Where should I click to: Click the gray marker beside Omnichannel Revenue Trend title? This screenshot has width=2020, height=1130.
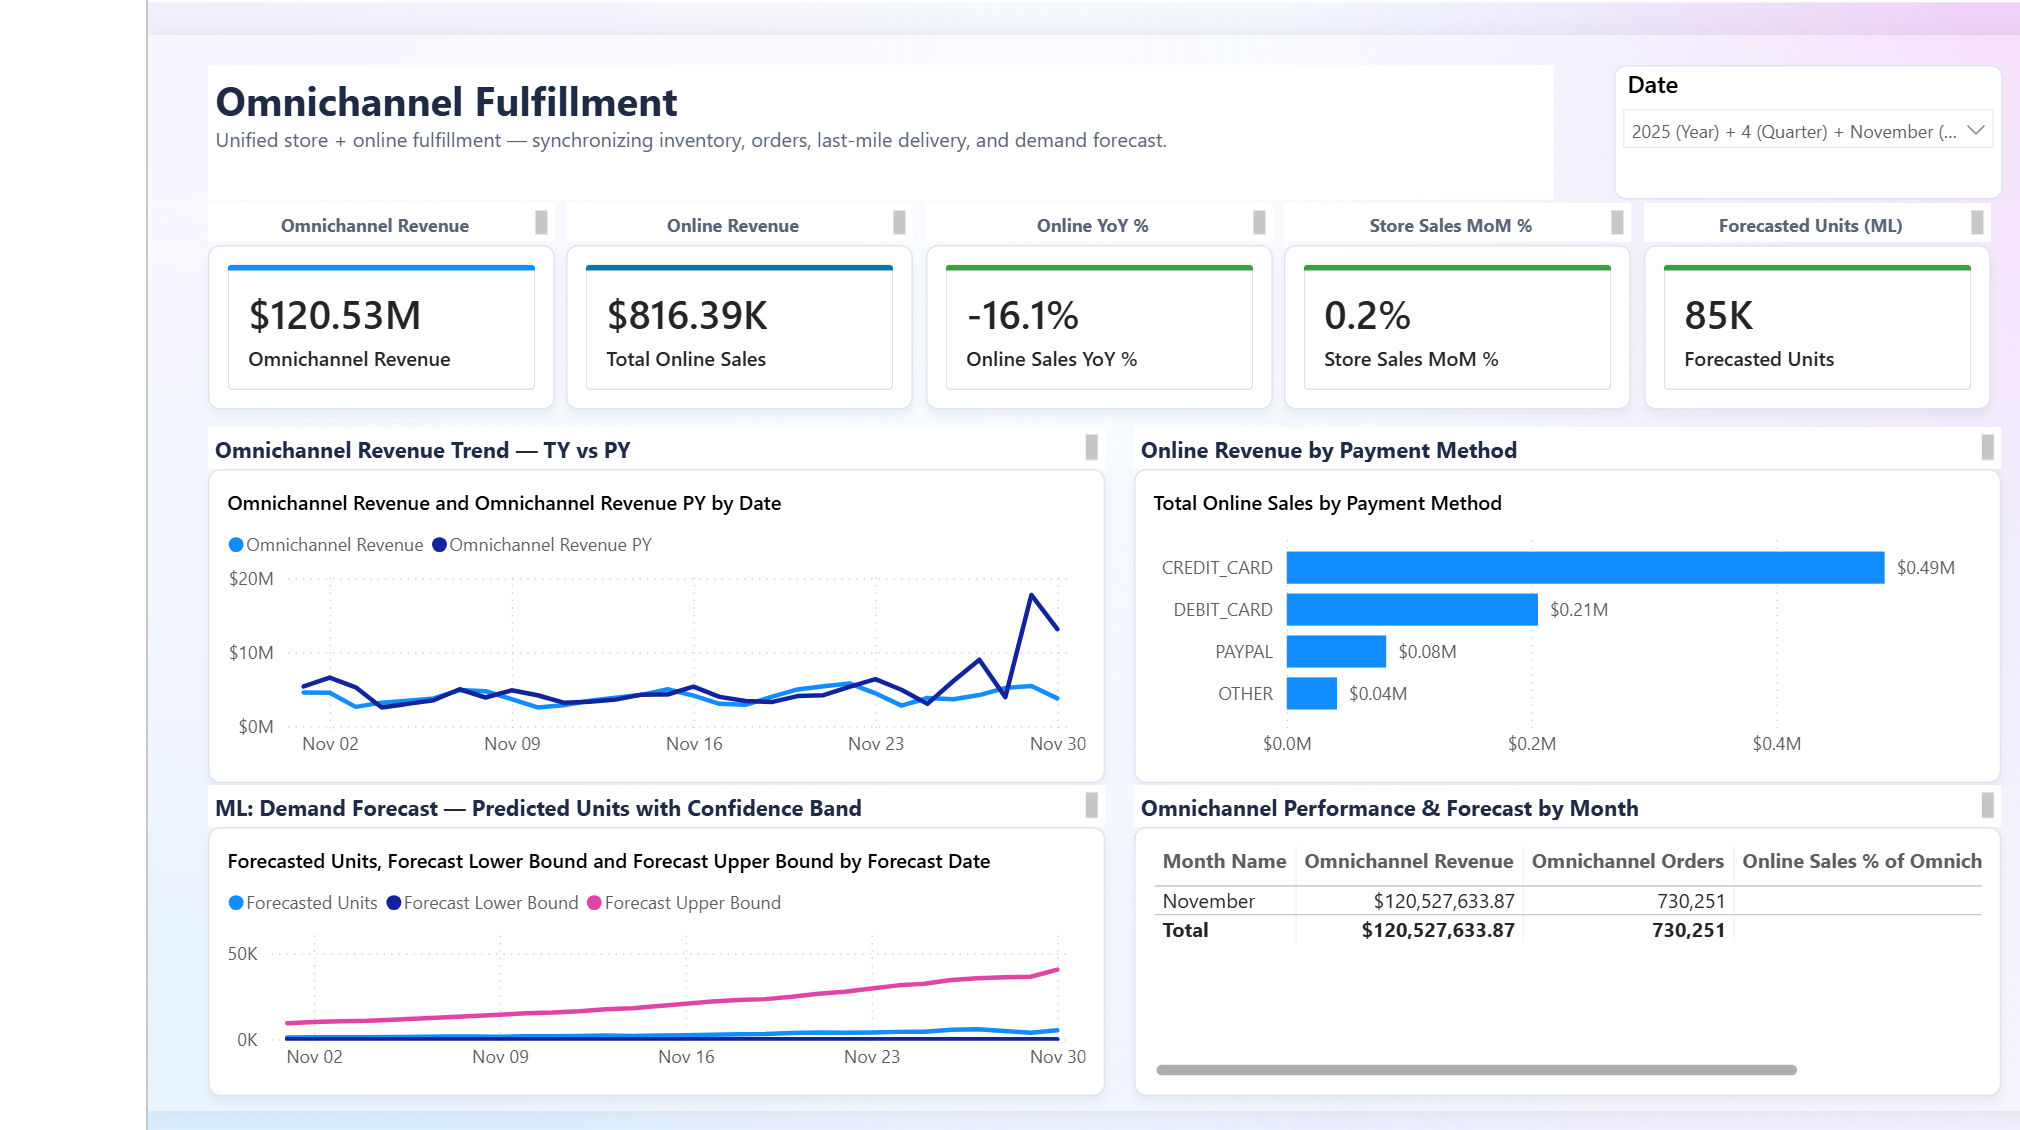pos(1091,447)
